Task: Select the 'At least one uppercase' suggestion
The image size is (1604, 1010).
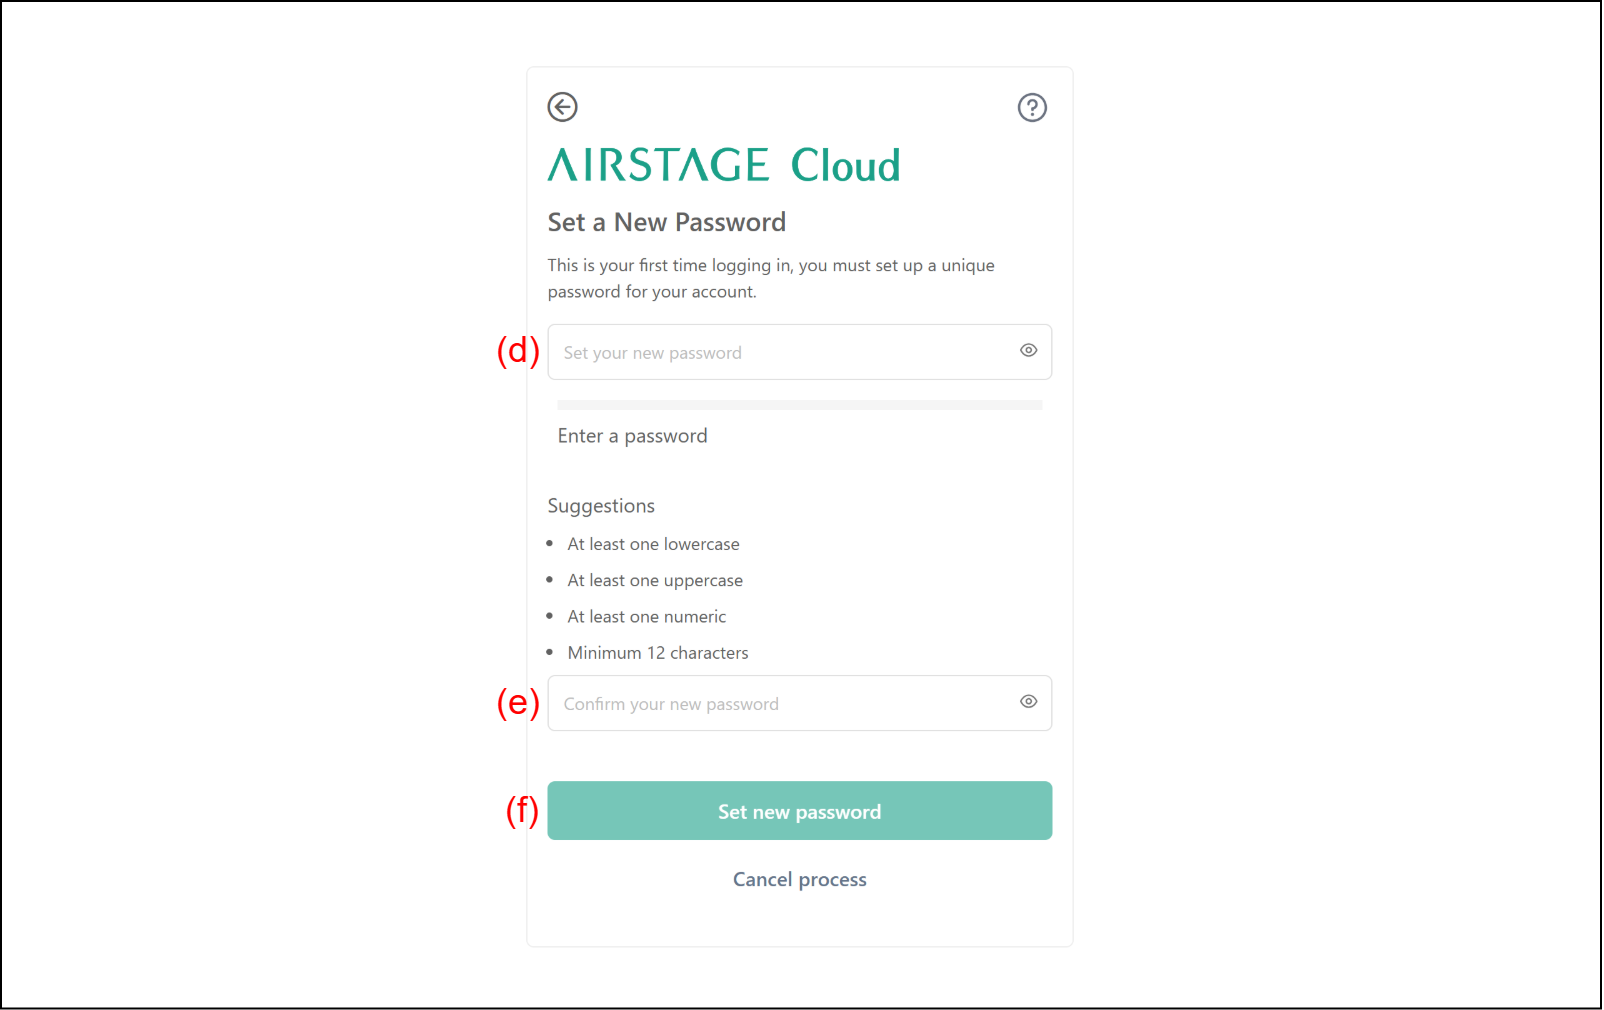Action: coord(655,581)
